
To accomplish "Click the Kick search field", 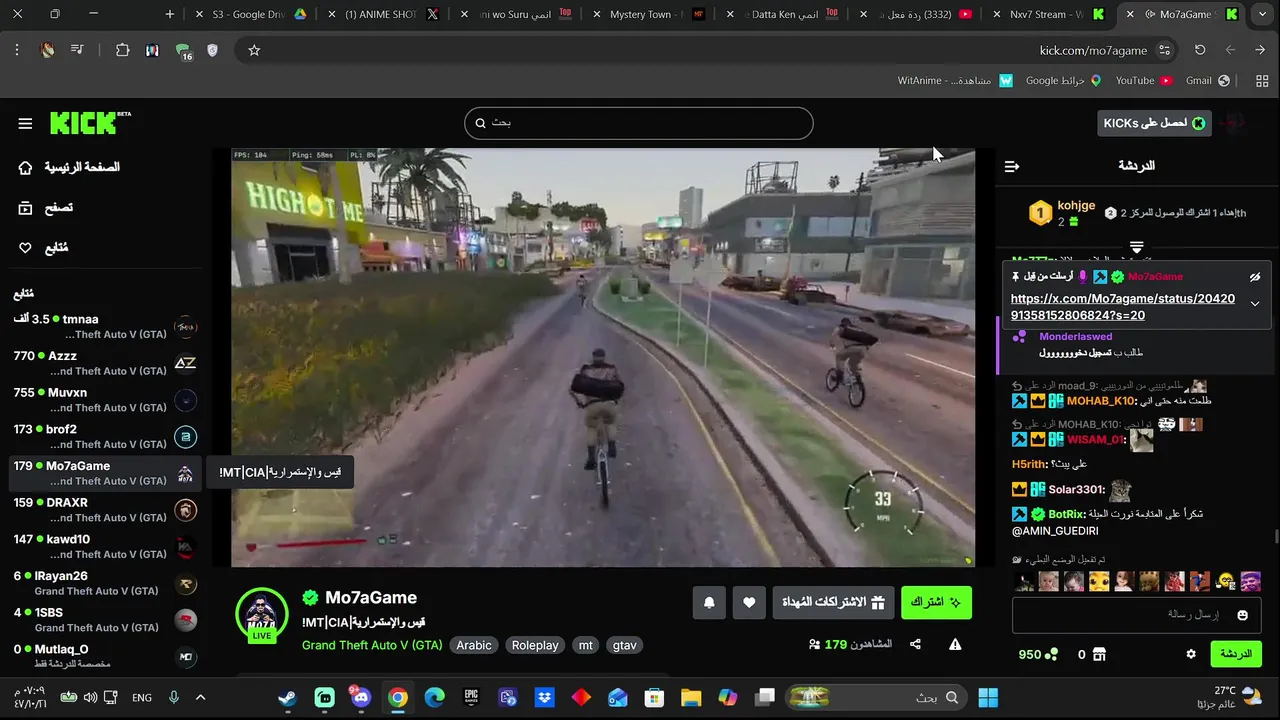I will point(638,123).
